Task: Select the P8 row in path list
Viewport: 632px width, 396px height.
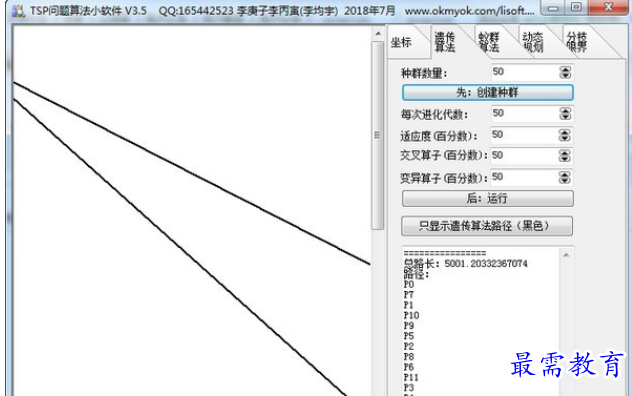Action: click(x=409, y=357)
